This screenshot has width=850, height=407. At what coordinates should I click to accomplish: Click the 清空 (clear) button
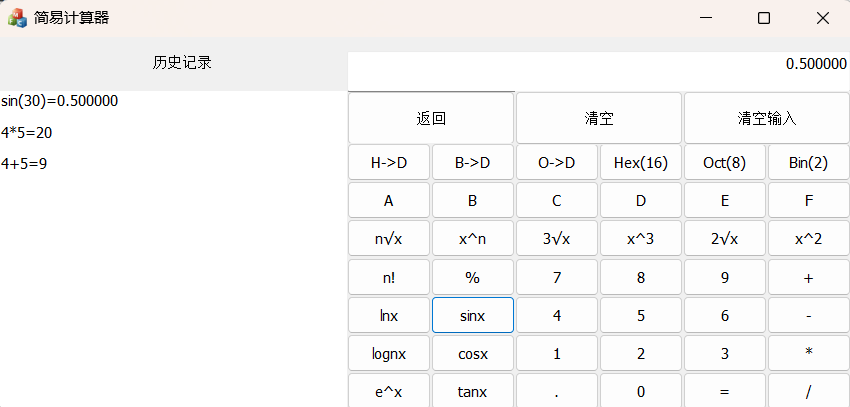coord(599,118)
